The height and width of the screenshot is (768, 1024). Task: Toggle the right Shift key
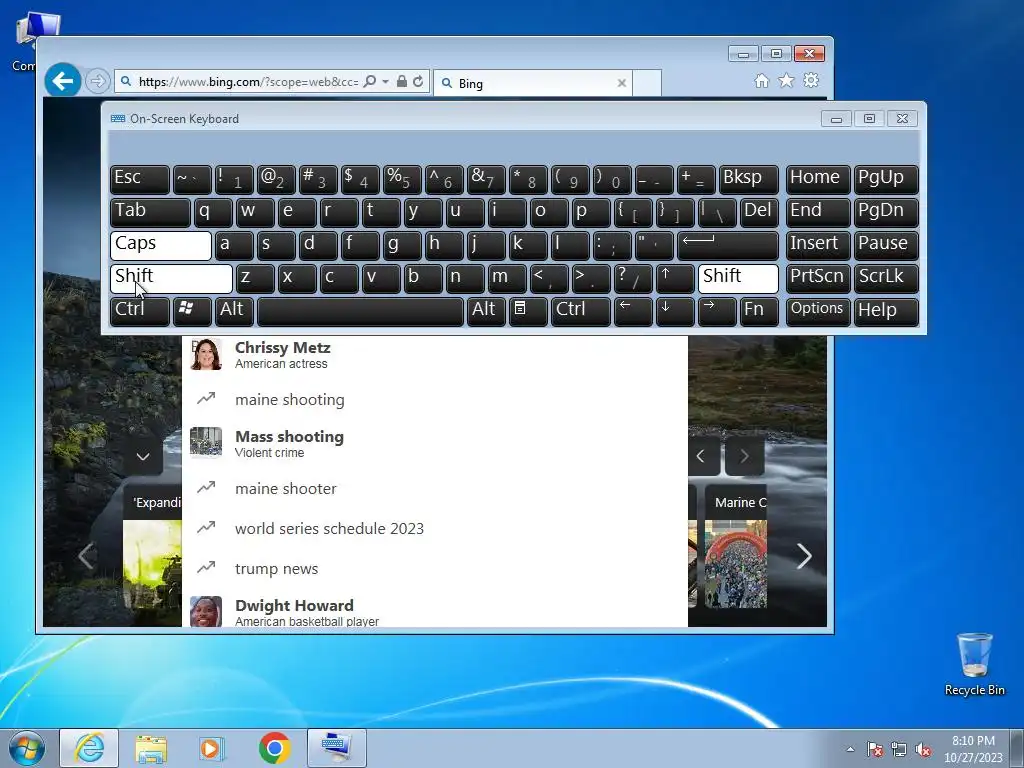pyautogui.click(x=738, y=279)
